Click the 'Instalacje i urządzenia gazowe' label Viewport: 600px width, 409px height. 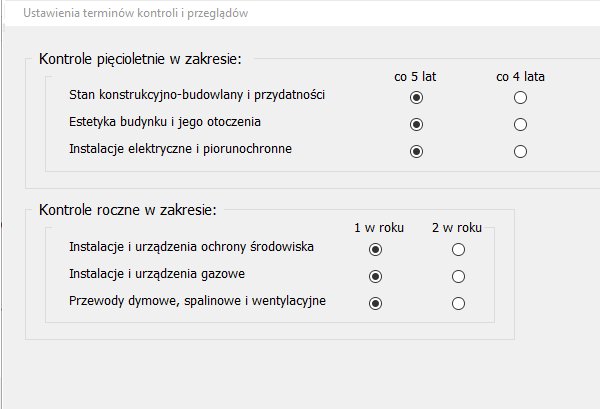(157, 273)
